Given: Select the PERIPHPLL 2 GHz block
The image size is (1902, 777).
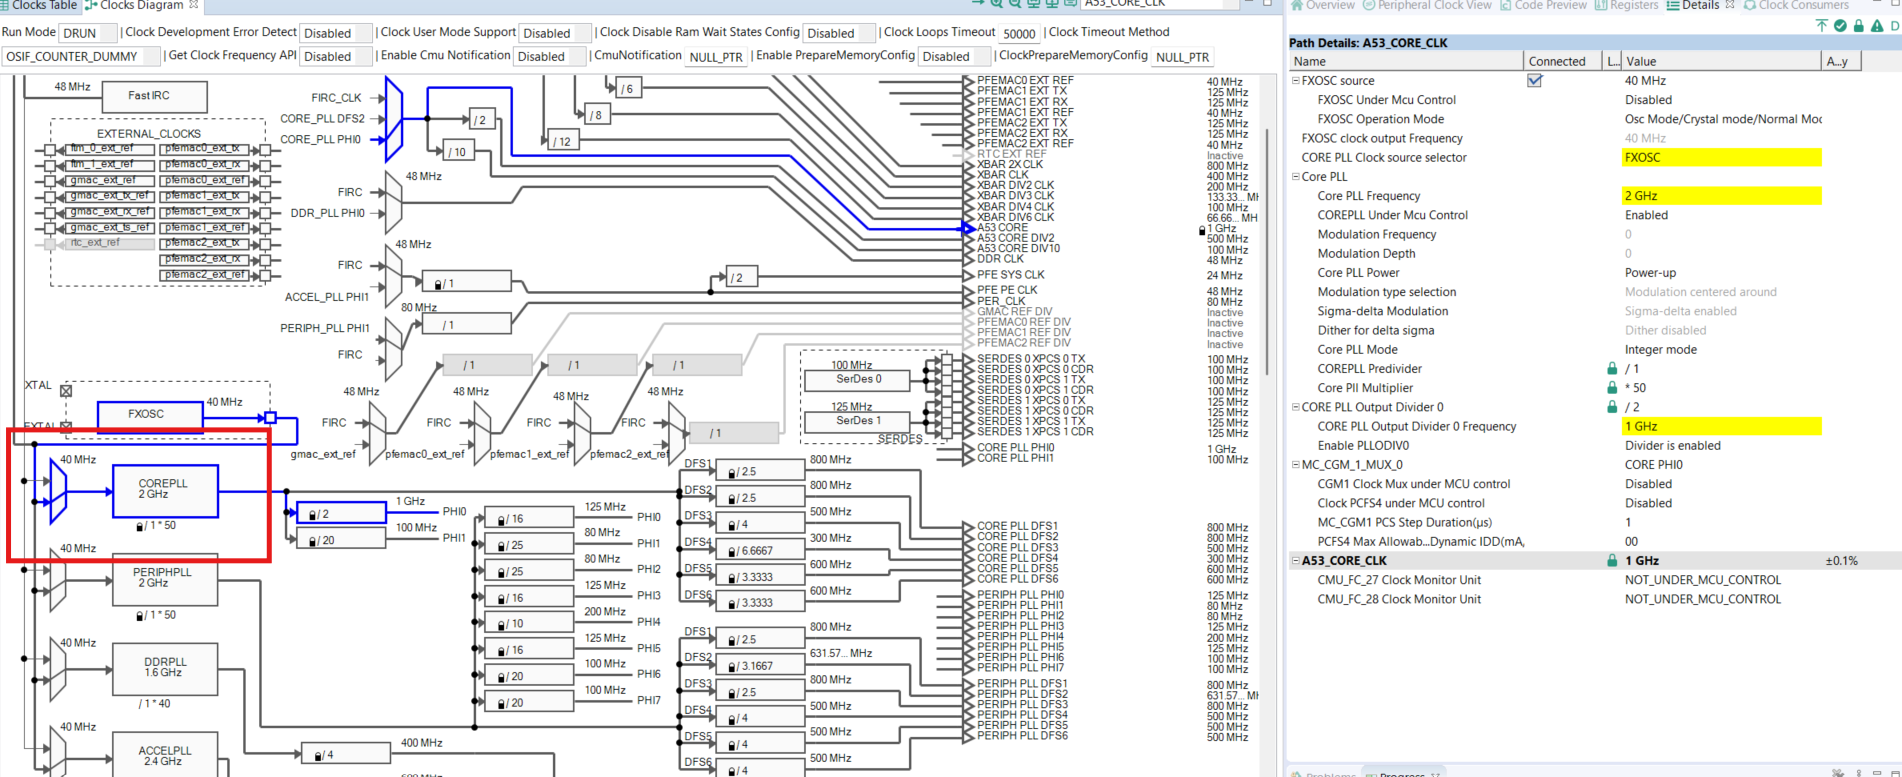Looking at the screenshot, I should pyautogui.click(x=165, y=579).
